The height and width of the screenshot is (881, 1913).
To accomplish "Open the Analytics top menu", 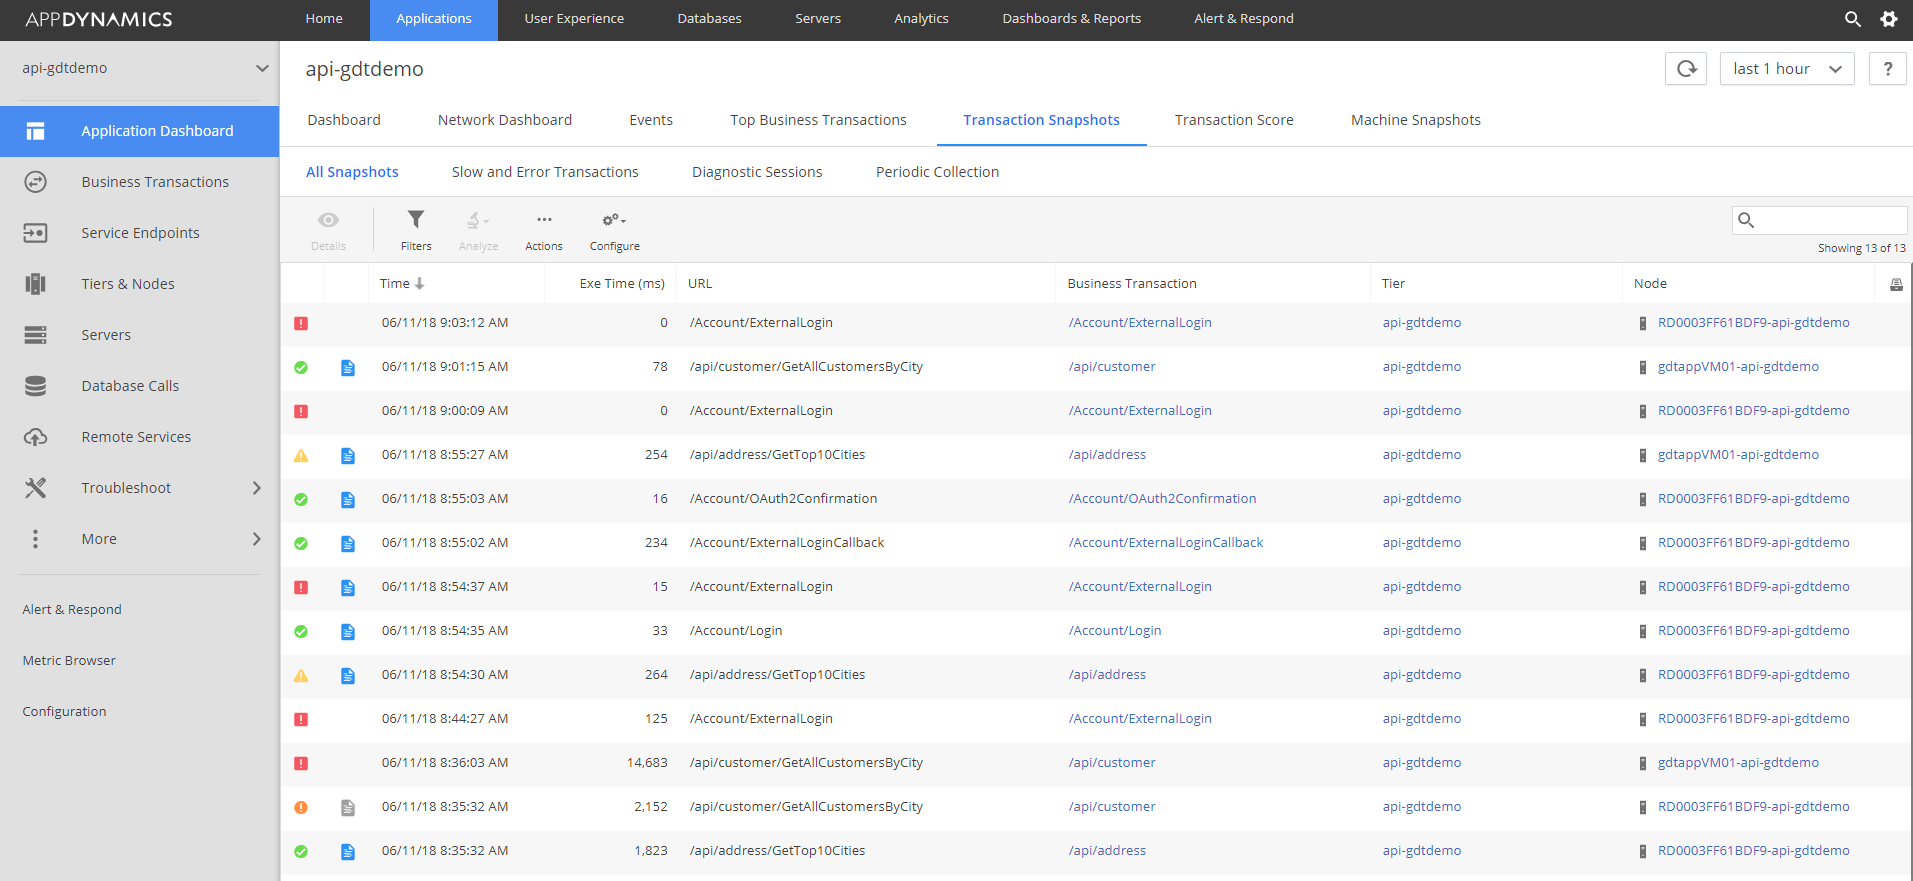I will tap(921, 19).
